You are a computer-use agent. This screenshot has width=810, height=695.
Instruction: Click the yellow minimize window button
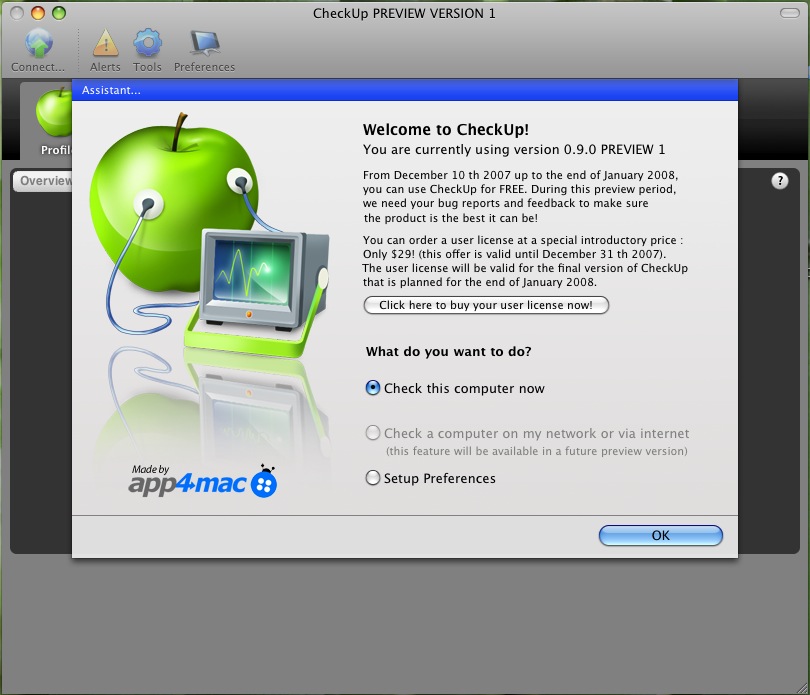[x=38, y=13]
